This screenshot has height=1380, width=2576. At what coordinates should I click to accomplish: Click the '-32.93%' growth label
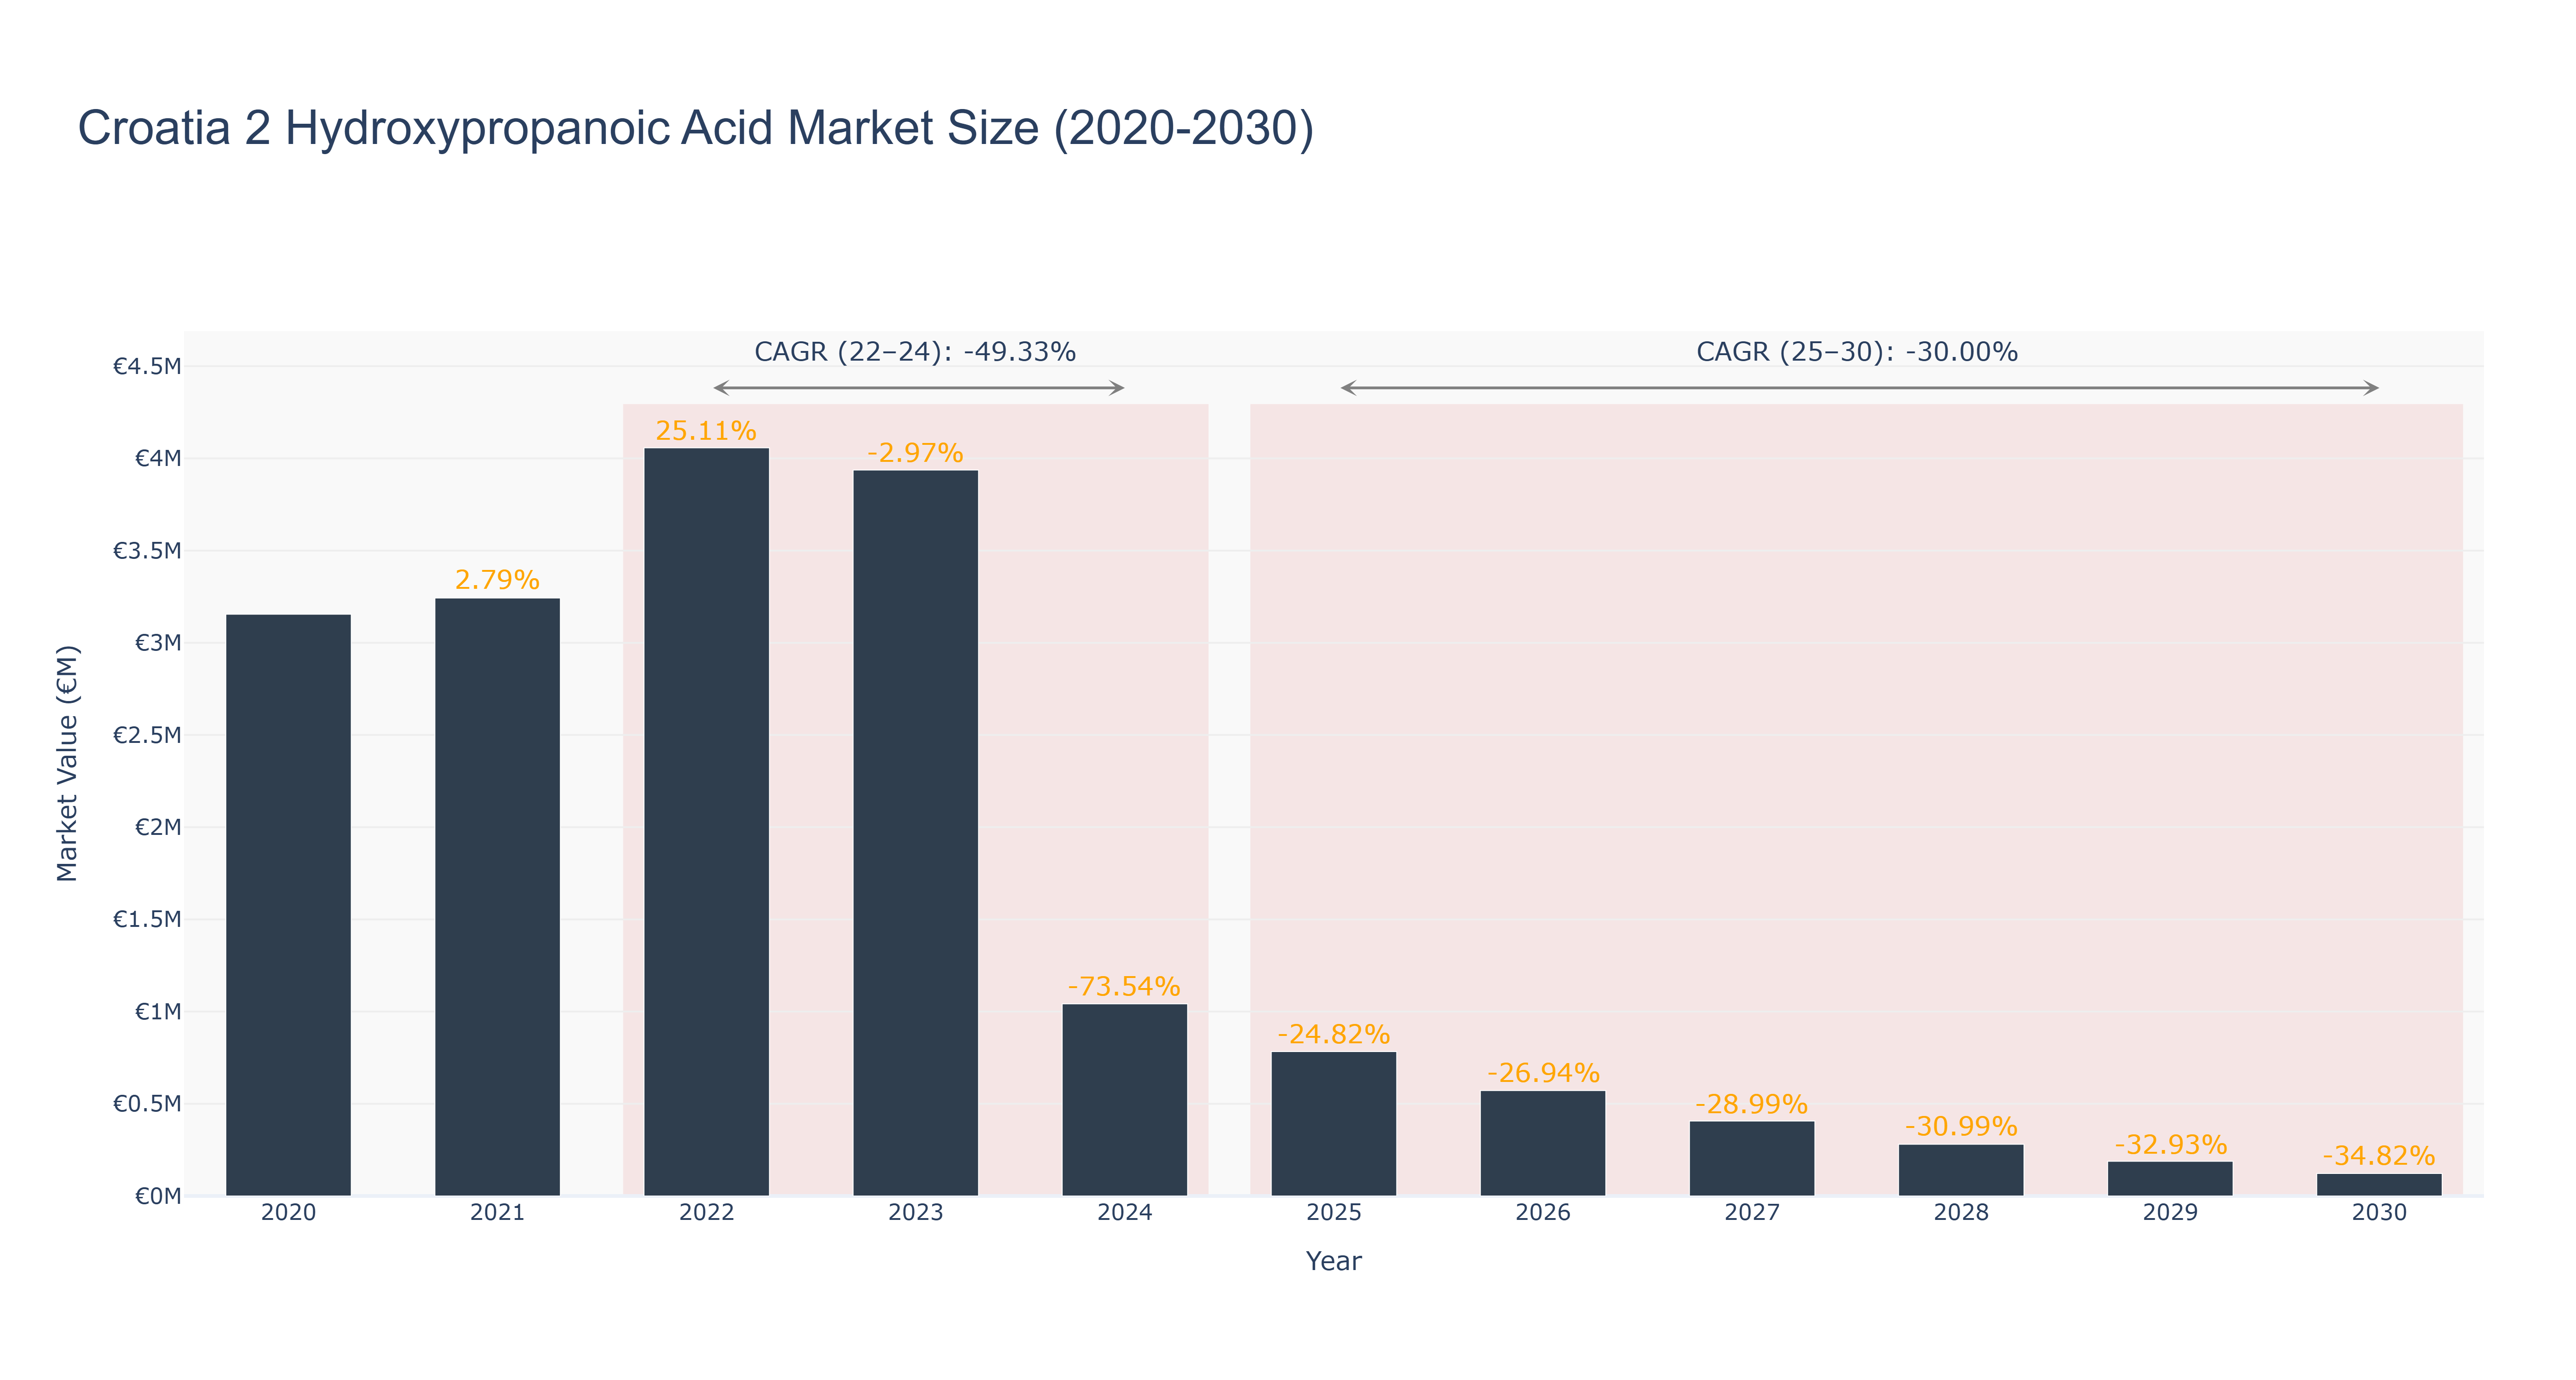(2170, 1144)
